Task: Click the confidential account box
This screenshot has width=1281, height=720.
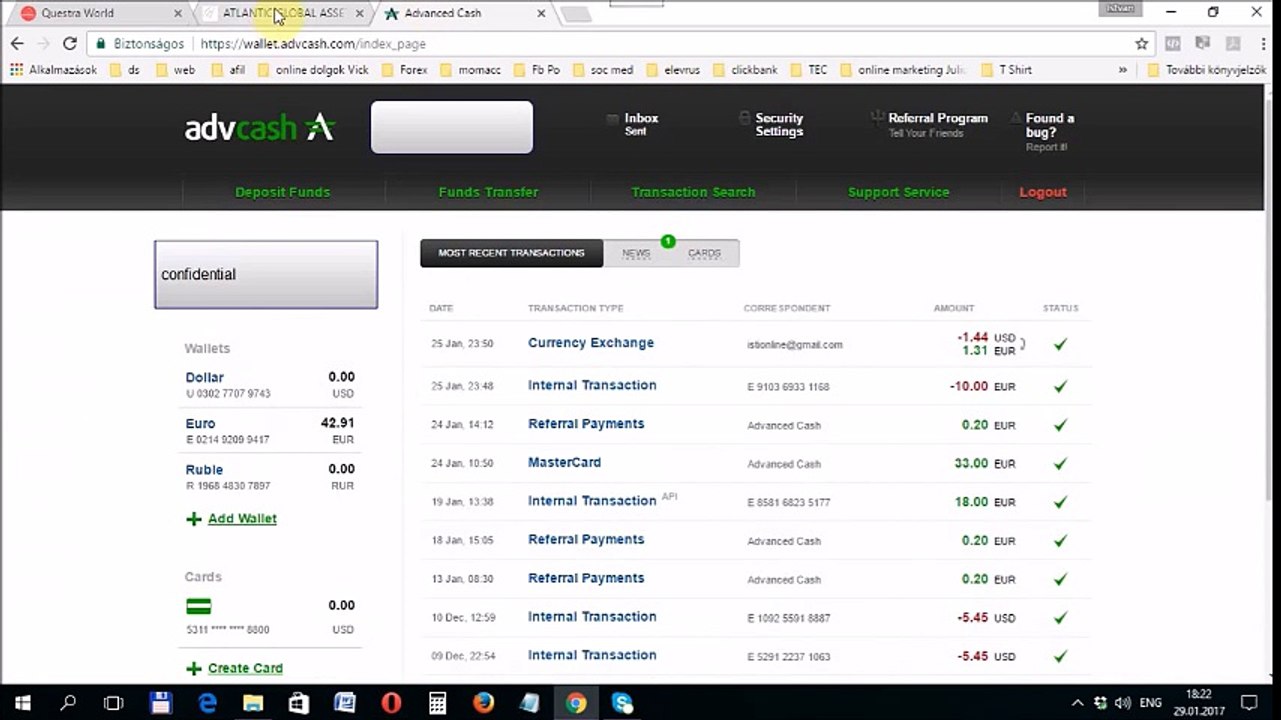Action: pyautogui.click(x=266, y=274)
